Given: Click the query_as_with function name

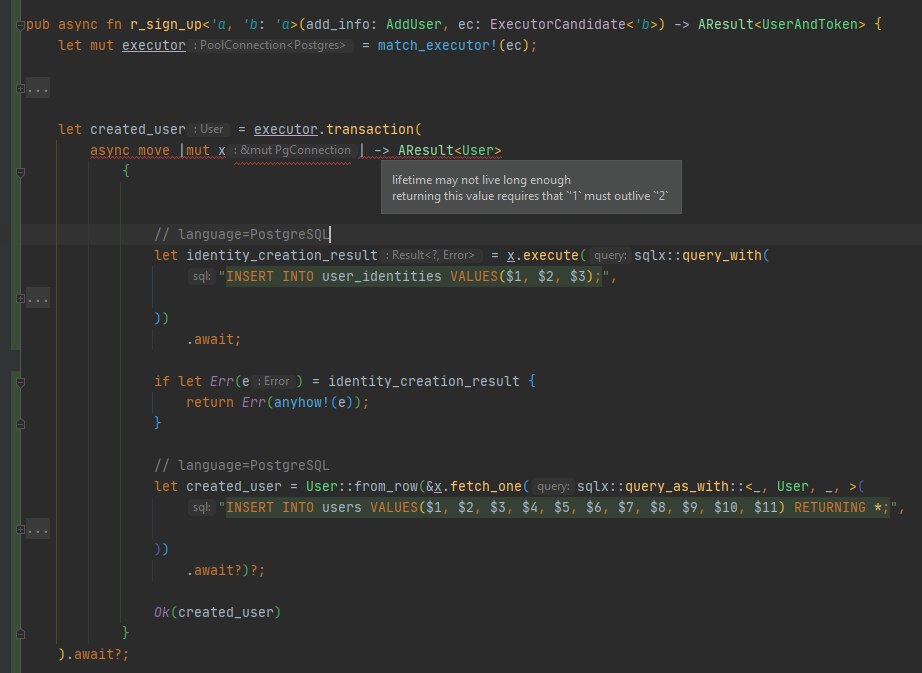Looking at the screenshot, I should 677,487.
